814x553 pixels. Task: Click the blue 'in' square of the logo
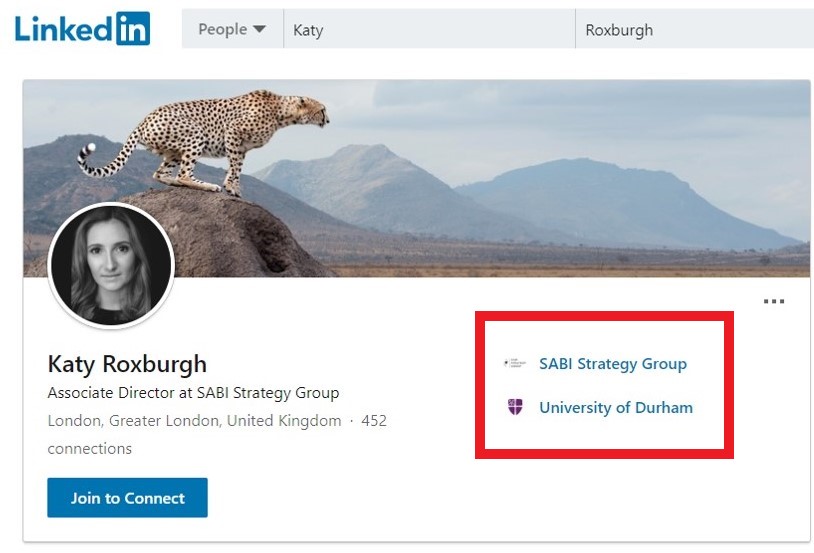point(133,29)
